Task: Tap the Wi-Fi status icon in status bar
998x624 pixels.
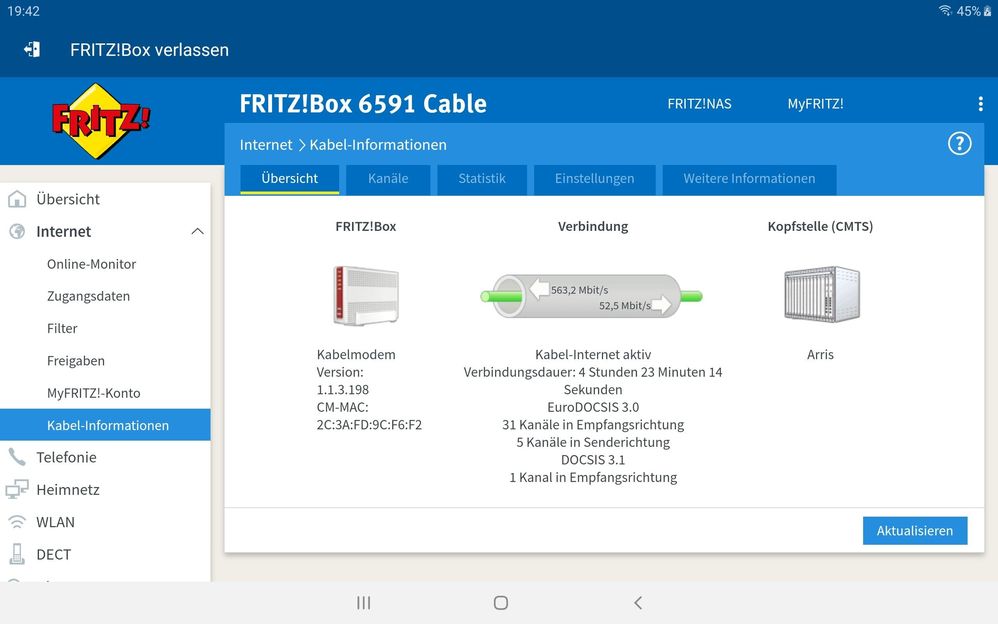Action: point(945,11)
